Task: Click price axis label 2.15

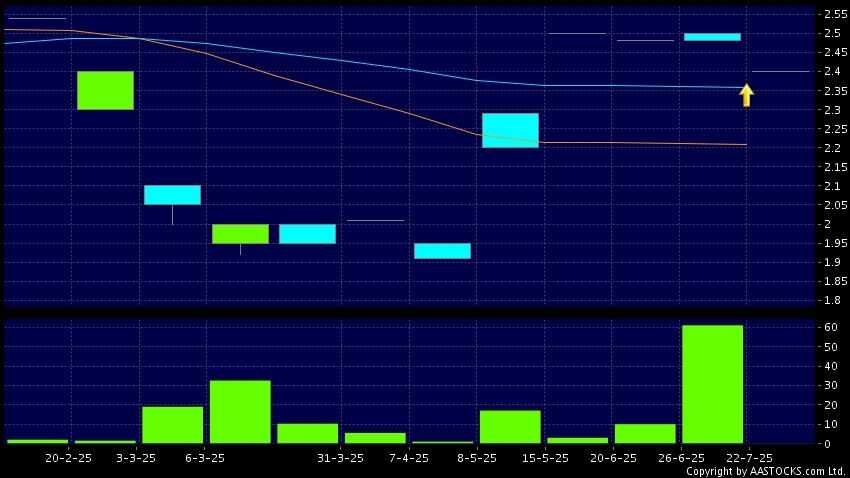Action: pos(835,166)
